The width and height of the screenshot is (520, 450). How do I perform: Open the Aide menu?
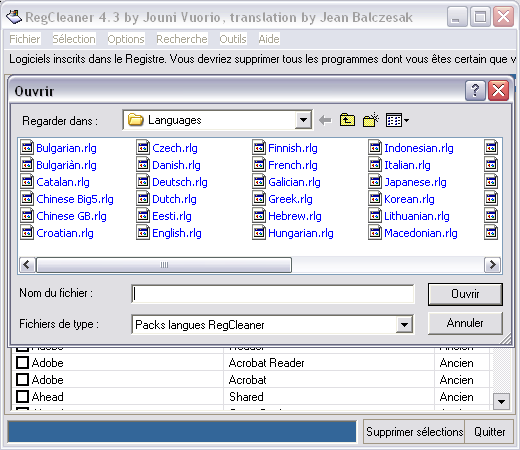click(269, 39)
